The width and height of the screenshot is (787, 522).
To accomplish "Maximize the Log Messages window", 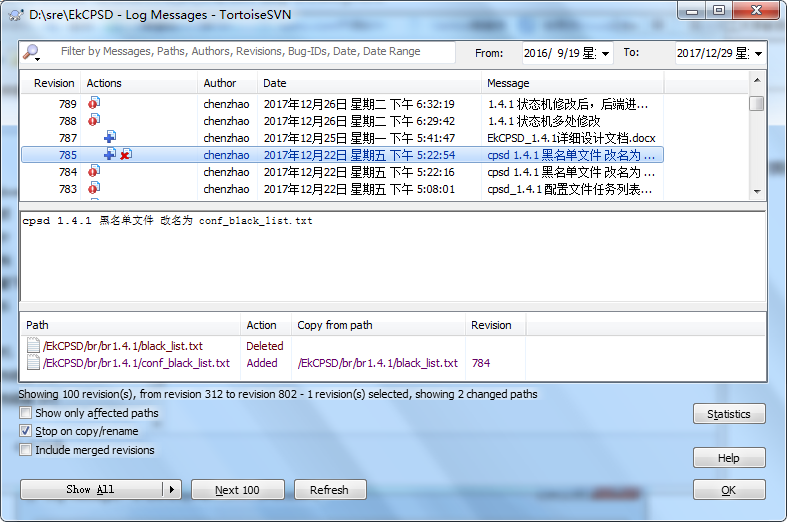I will tap(719, 10).
